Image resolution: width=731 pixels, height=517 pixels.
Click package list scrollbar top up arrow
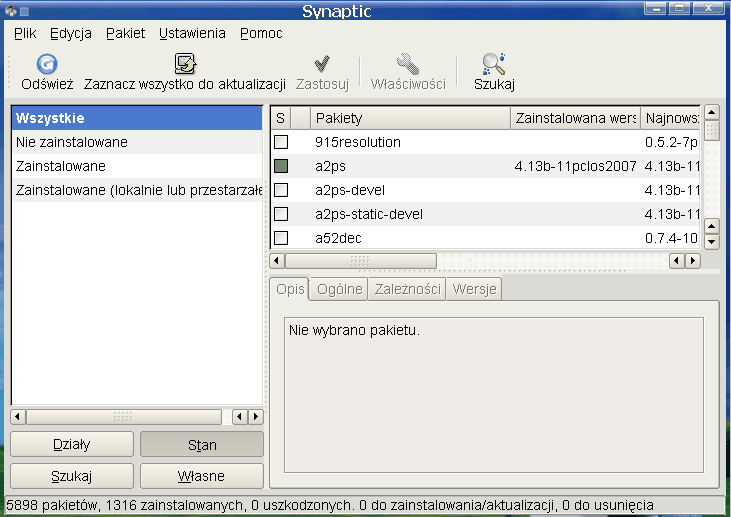pos(711,112)
